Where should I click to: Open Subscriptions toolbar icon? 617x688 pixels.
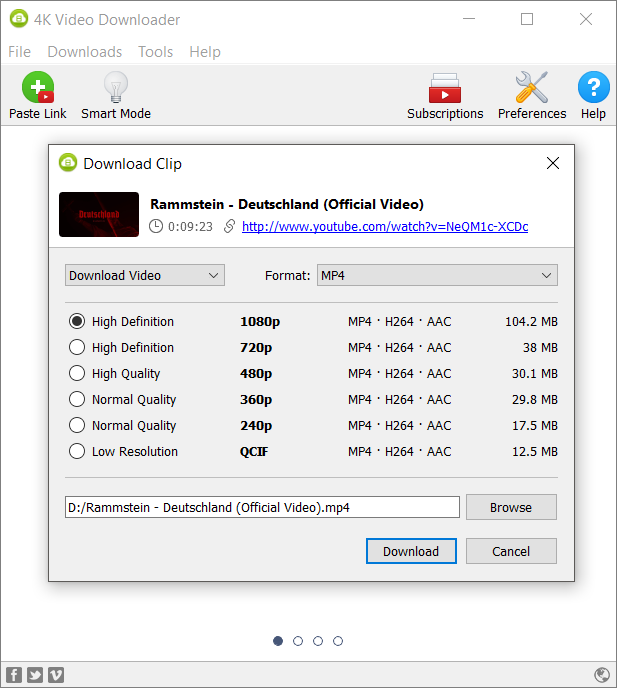point(445,88)
